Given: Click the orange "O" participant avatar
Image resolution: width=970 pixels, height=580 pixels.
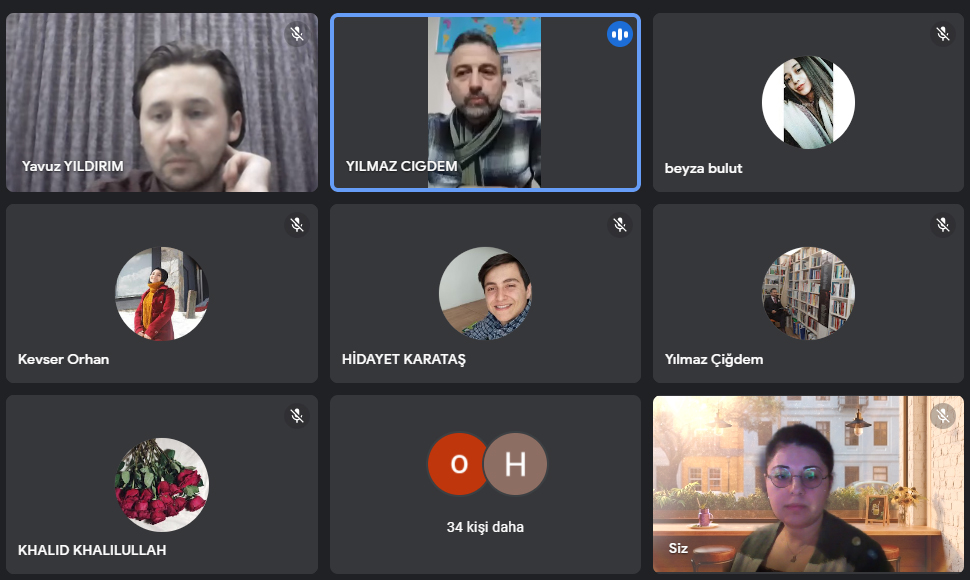Looking at the screenshot, I should [458, 464].
